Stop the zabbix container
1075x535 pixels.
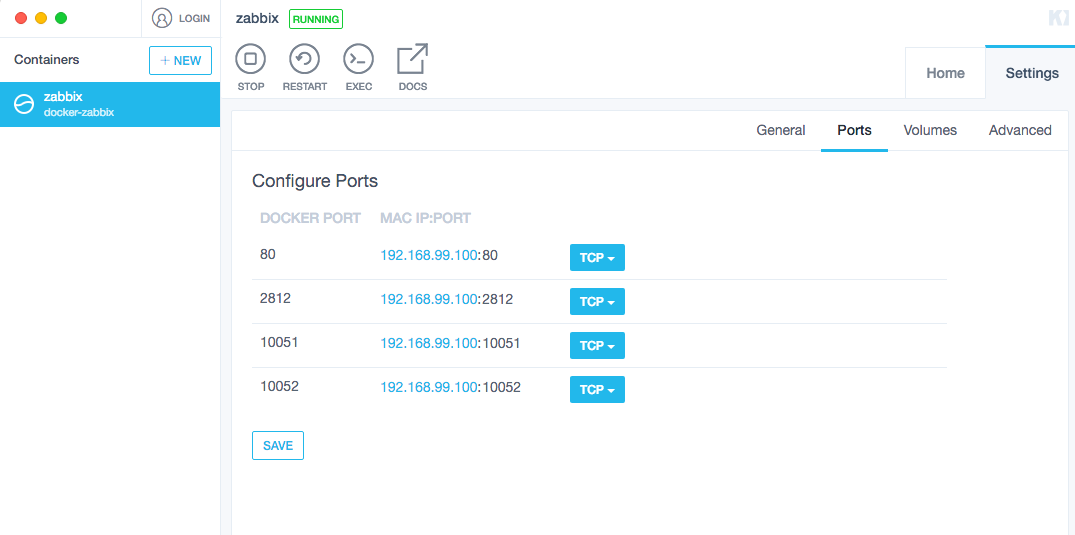click(x=251, y=60)
